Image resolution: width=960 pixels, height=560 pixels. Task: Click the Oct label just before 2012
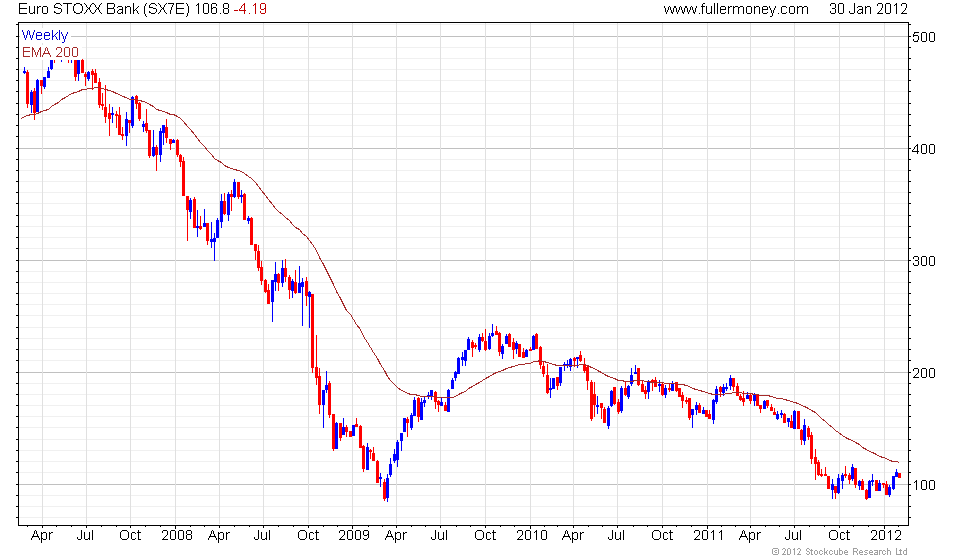coord(839,536)
